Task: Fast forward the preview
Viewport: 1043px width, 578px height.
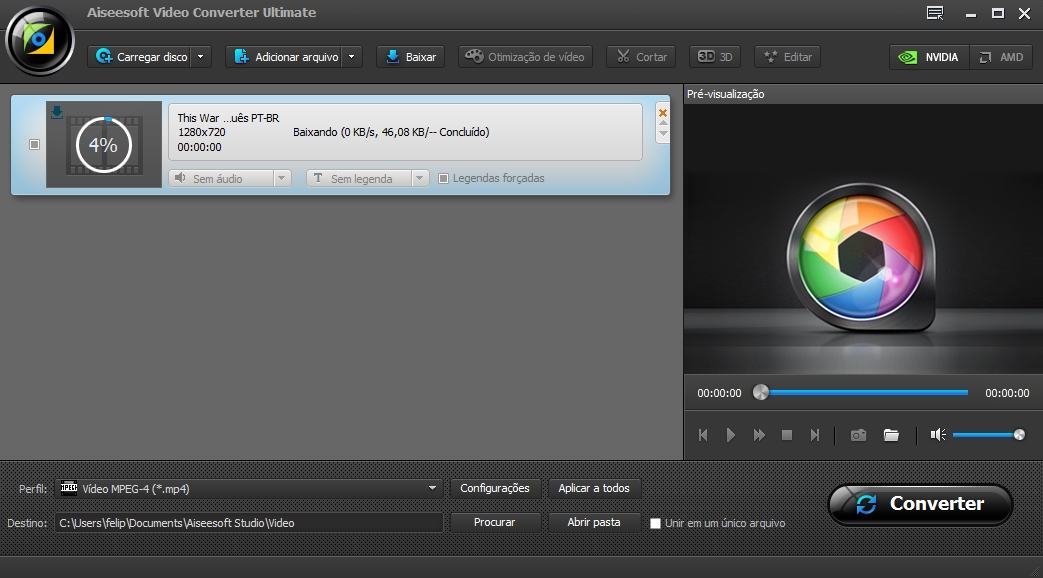Action: [759, 435]
